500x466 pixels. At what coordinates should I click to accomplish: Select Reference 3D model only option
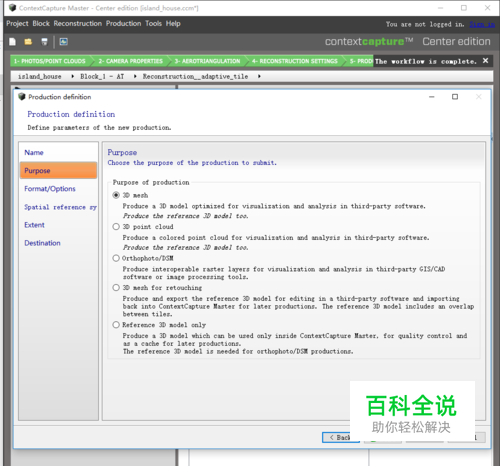pyautogui.click(x=116, y=325)
